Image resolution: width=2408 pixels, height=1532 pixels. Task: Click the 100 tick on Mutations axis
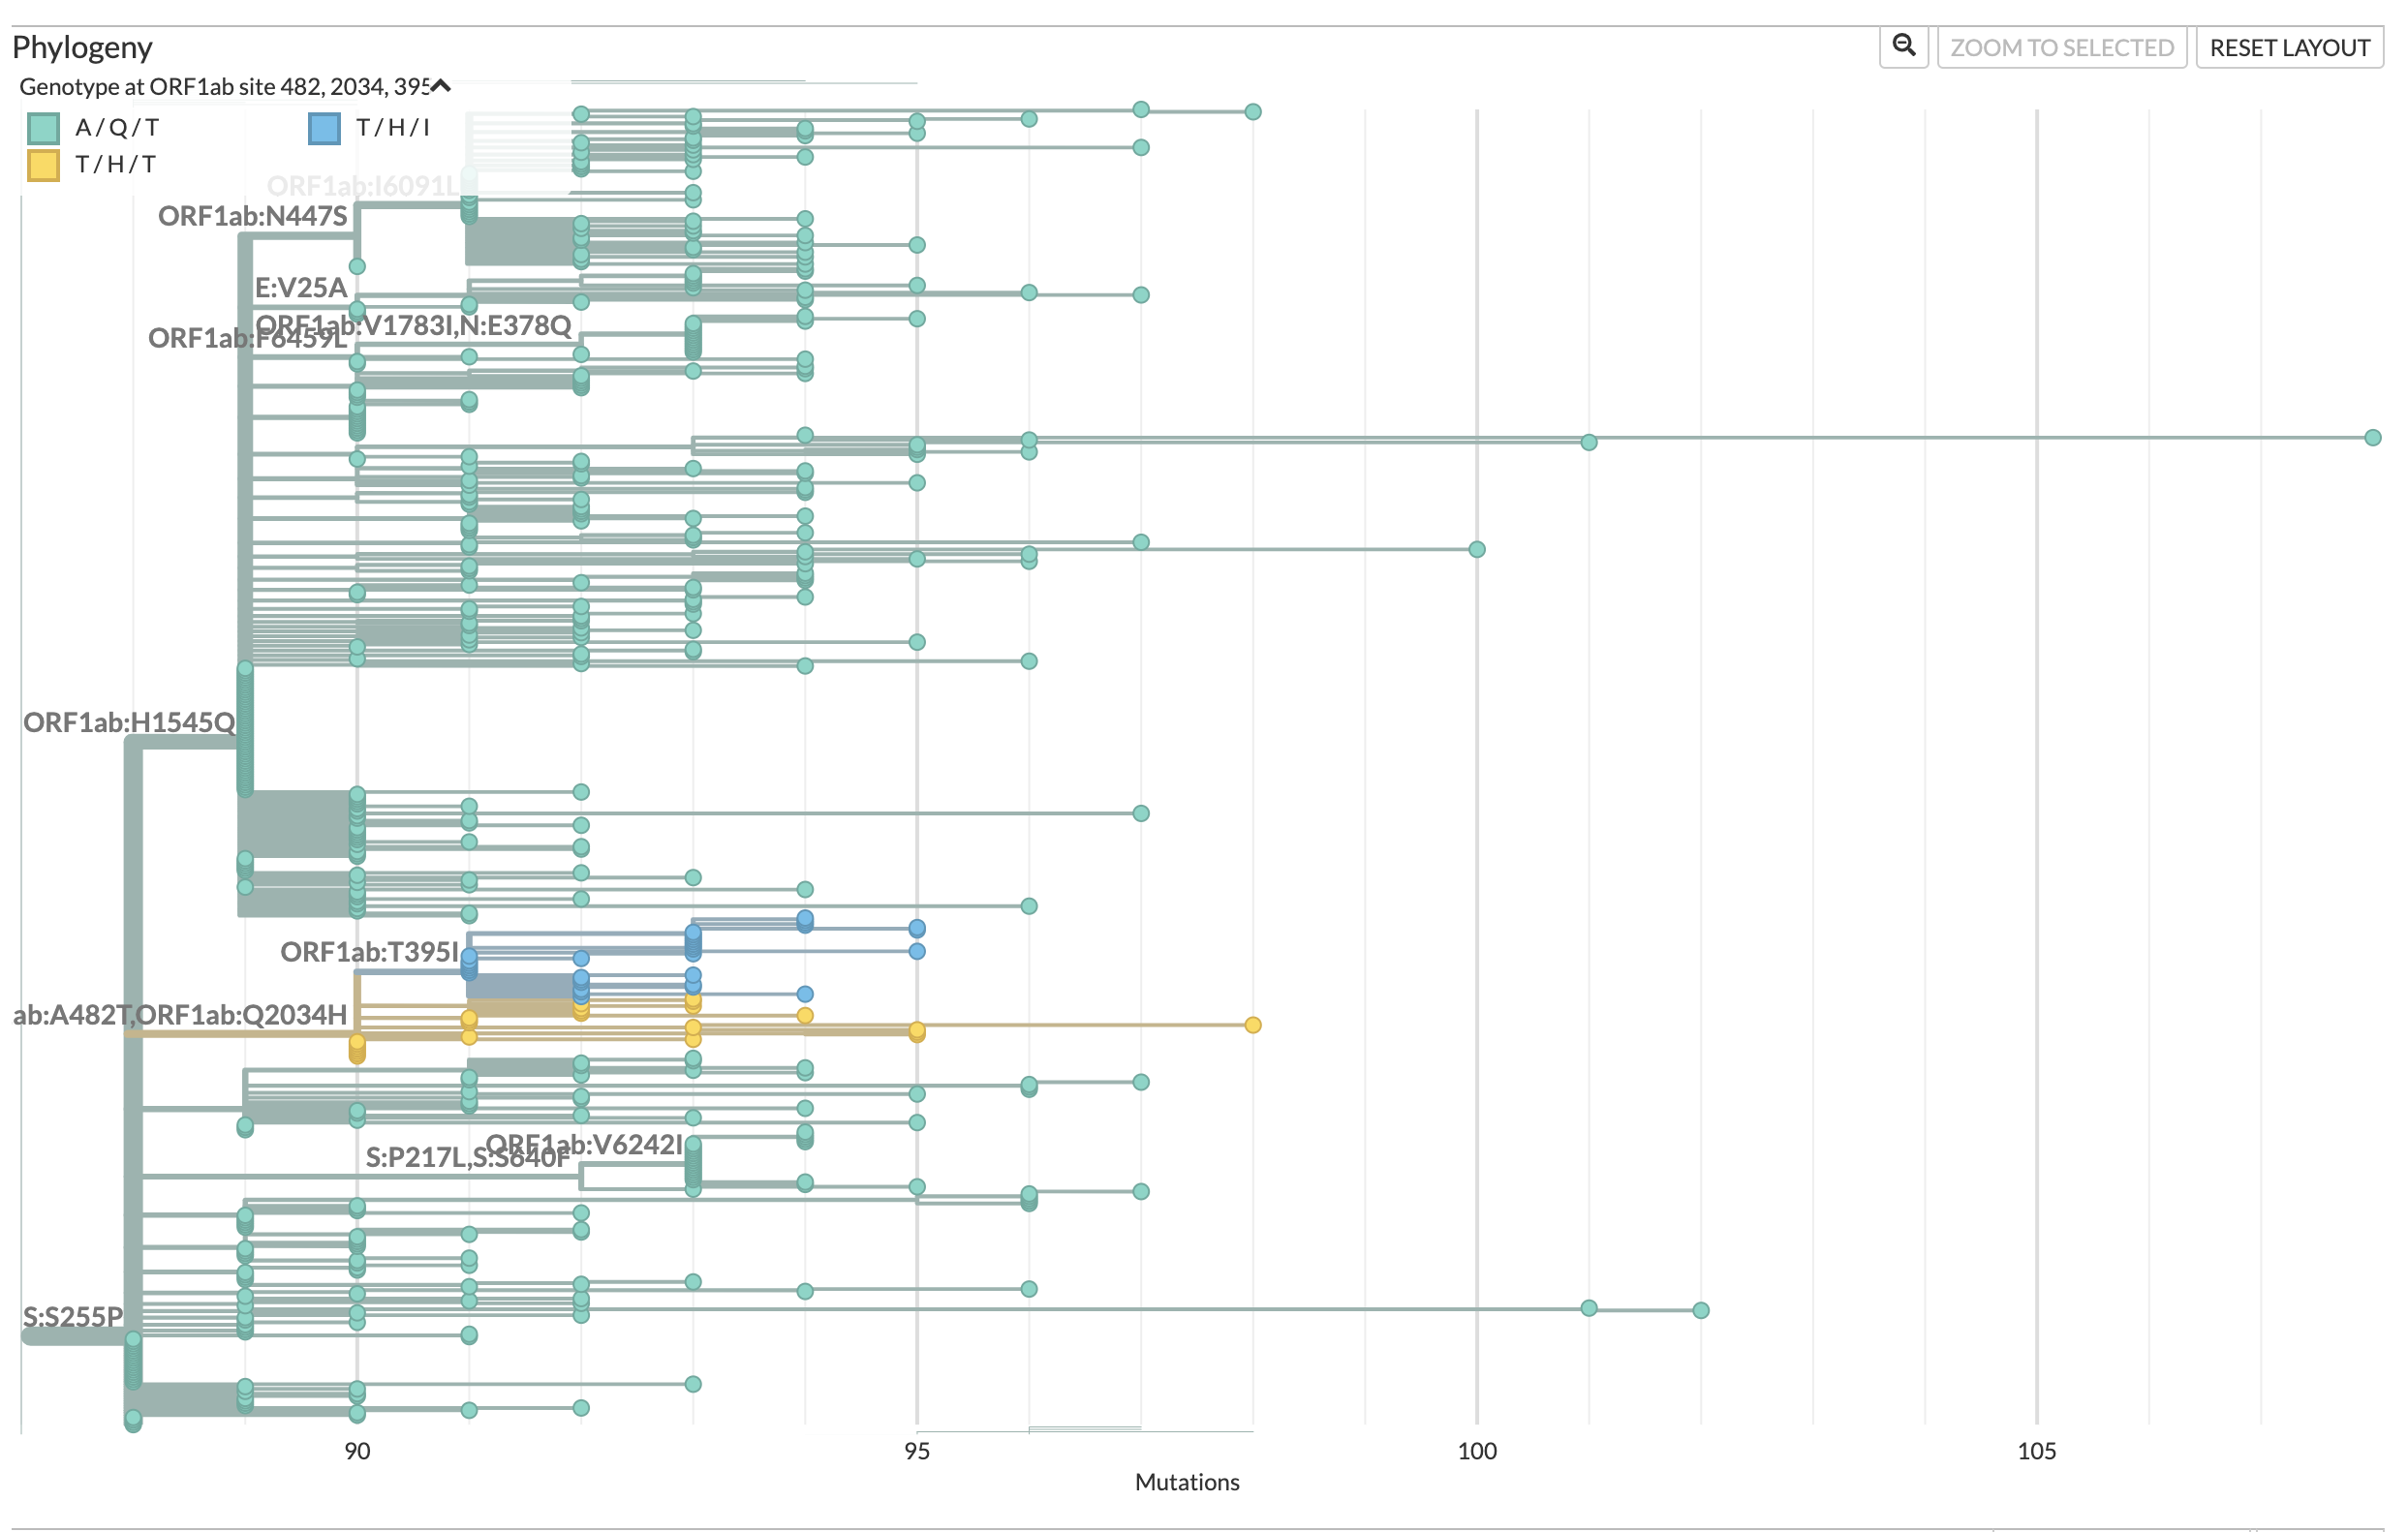point(1476,1451)
